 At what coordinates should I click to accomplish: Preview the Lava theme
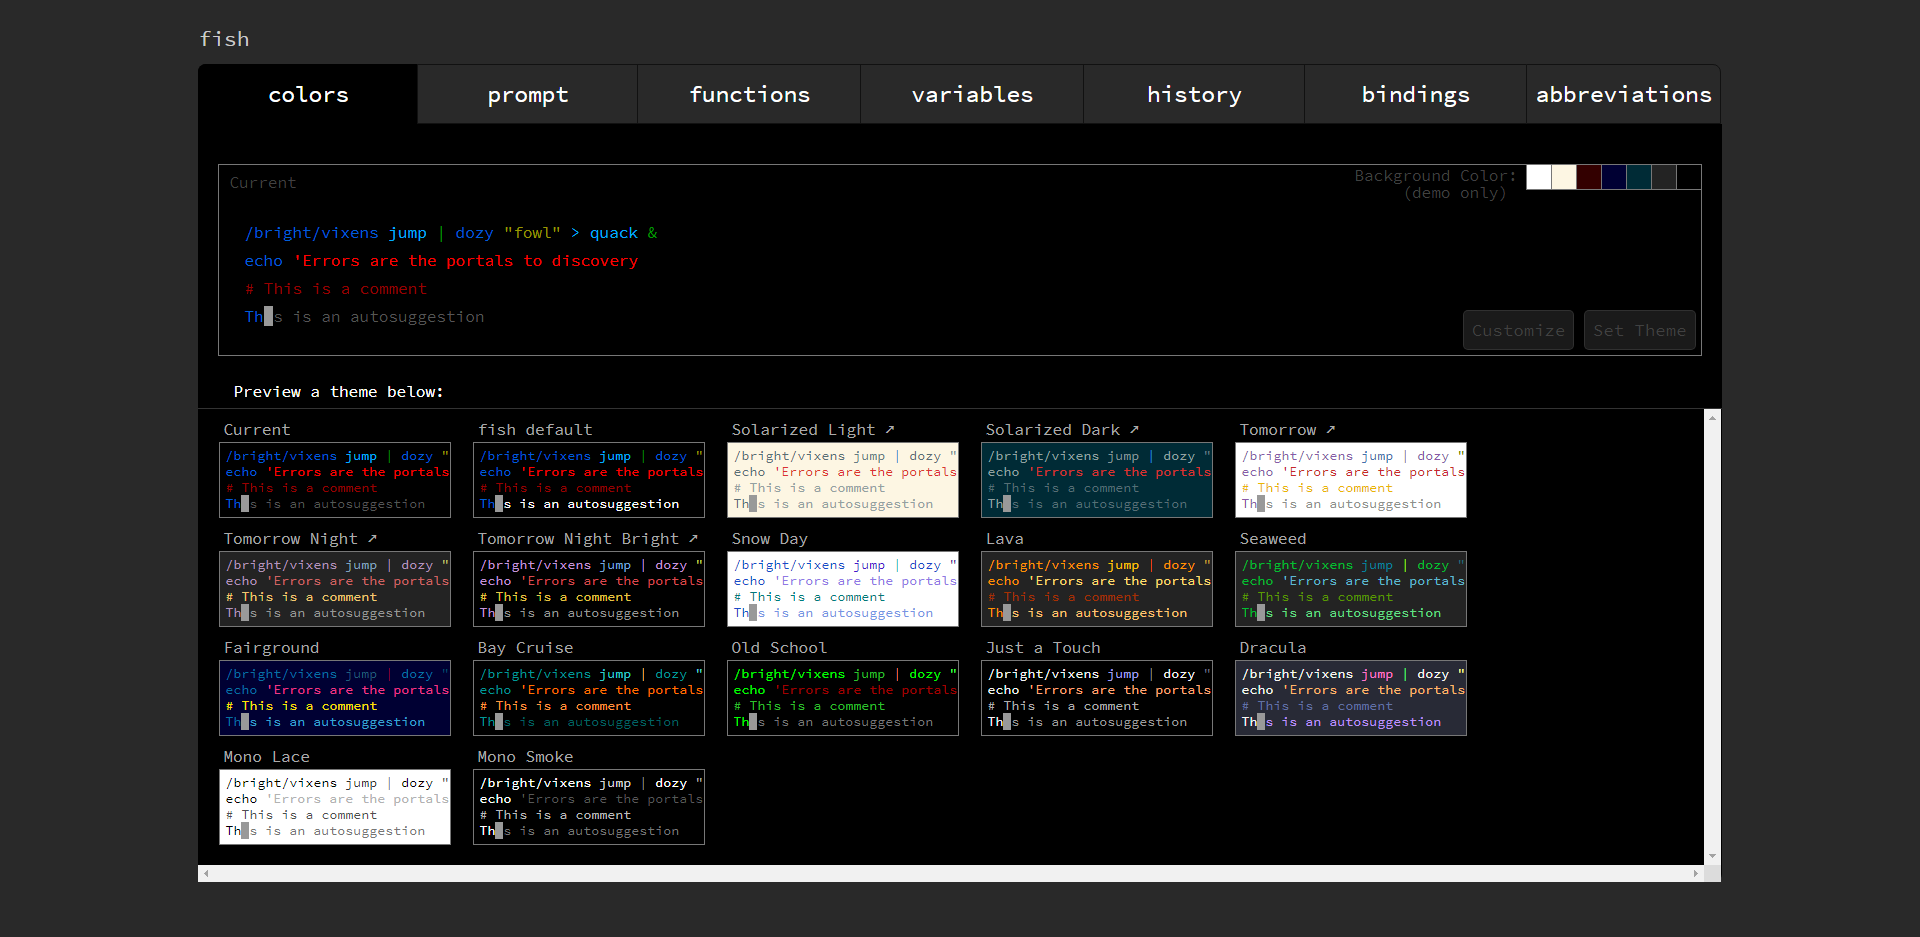click(x=1097, y=589)
